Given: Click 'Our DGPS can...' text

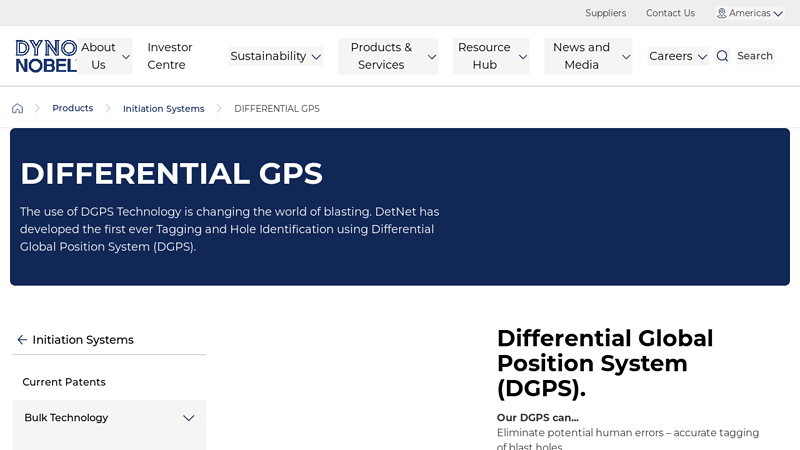Looking at the screenshot, I should tap(538, 417).
